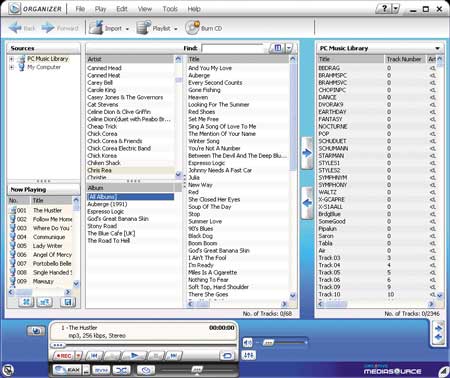The height and width of the screenshot is (378, 450).
Task: Transfer tracks right with the blue arrow
Action: (307, 153)
